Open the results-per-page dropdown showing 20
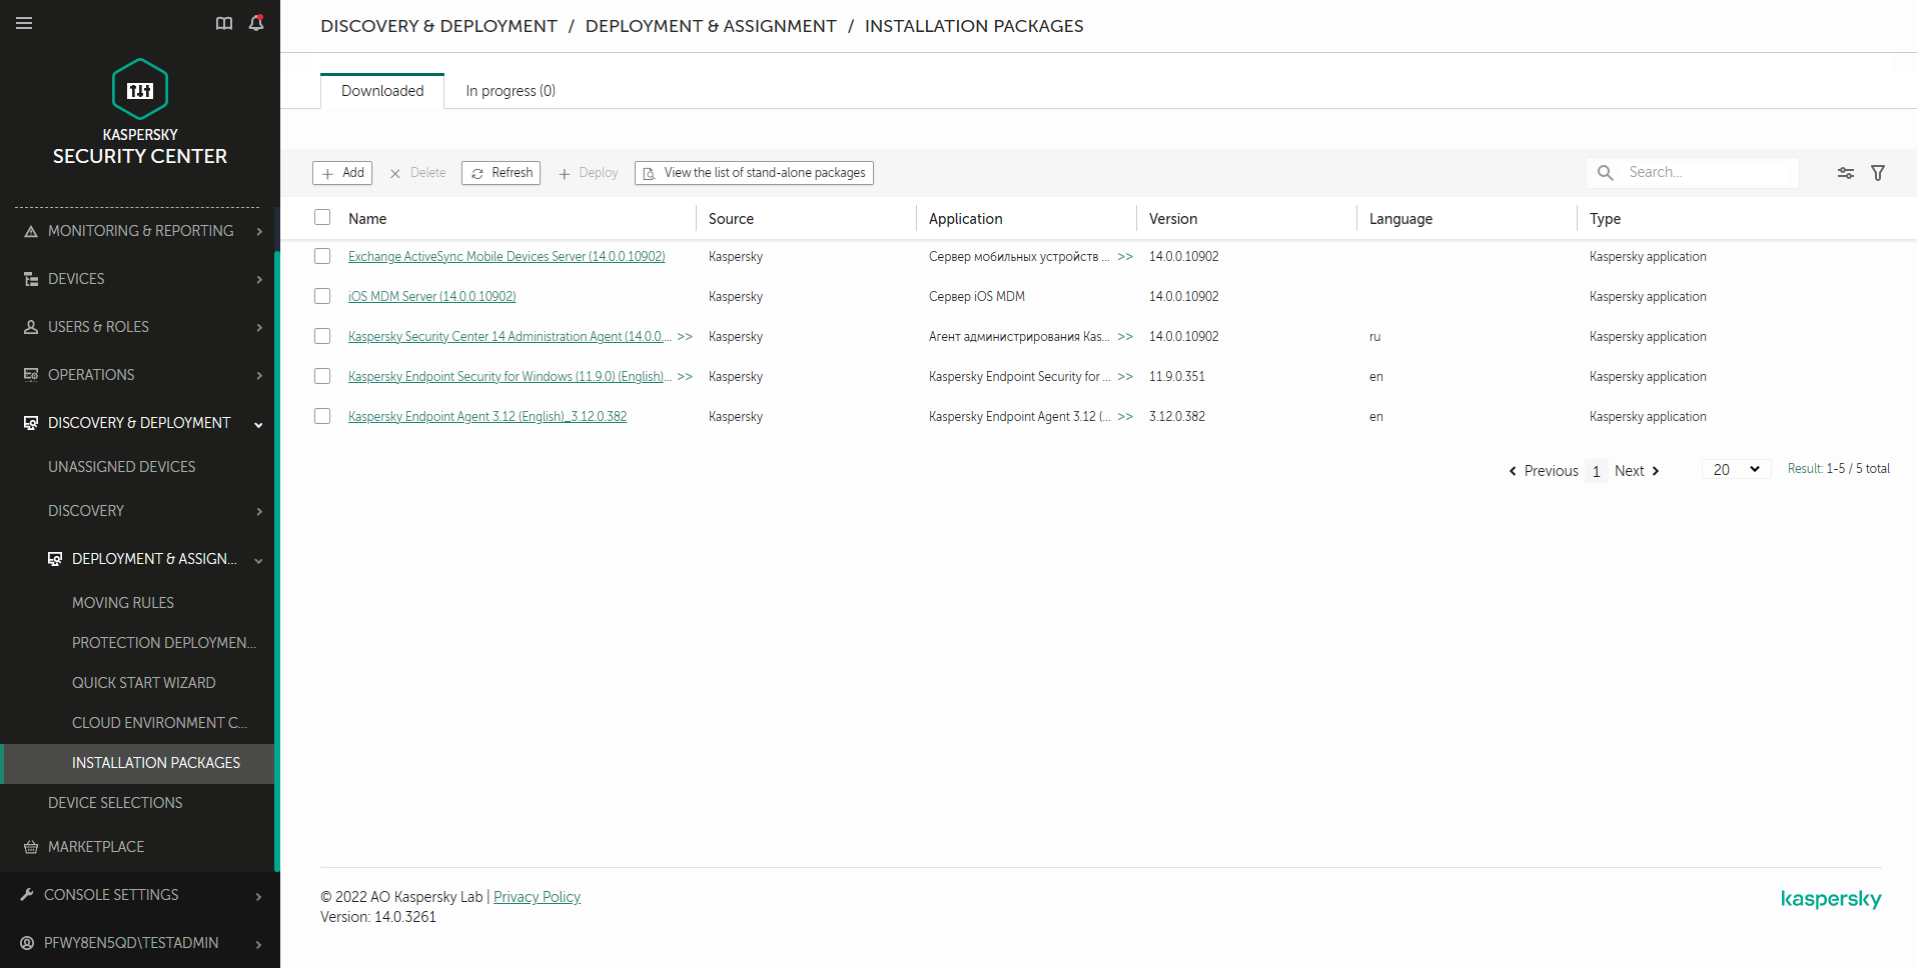 click(1736, 468)
